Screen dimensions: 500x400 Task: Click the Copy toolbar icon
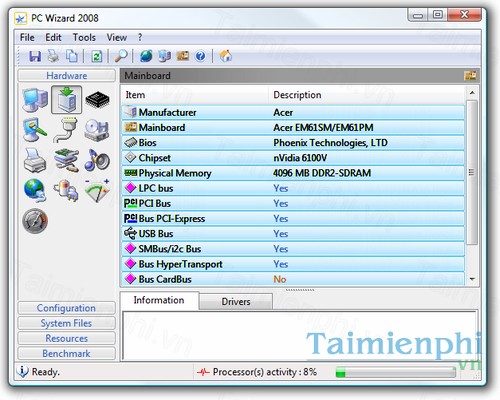72,56
